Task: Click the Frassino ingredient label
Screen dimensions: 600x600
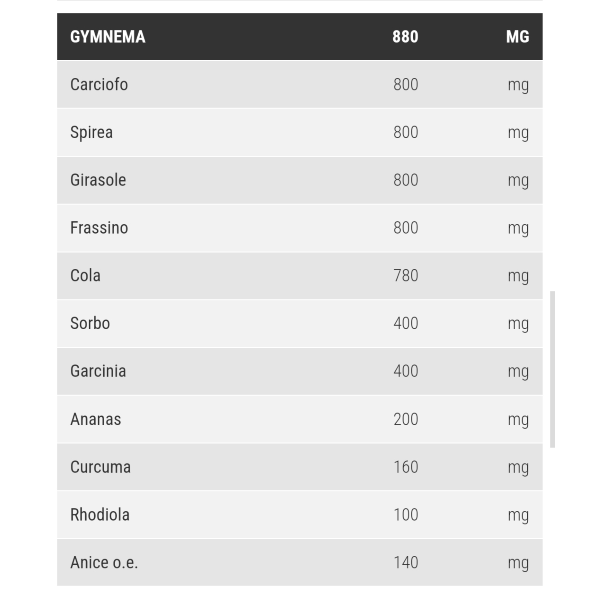Action: click(x=99, y=228)
